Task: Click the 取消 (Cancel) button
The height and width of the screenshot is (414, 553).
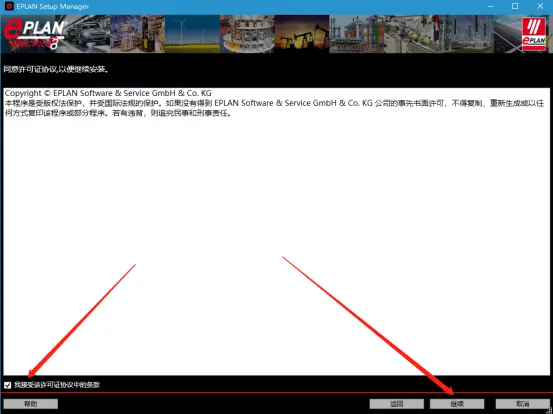Action: (x=522, y=404)
